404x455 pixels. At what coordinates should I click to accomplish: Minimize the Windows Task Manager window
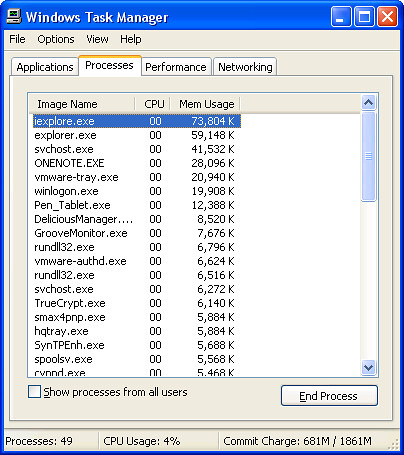[x=341, y=16]
